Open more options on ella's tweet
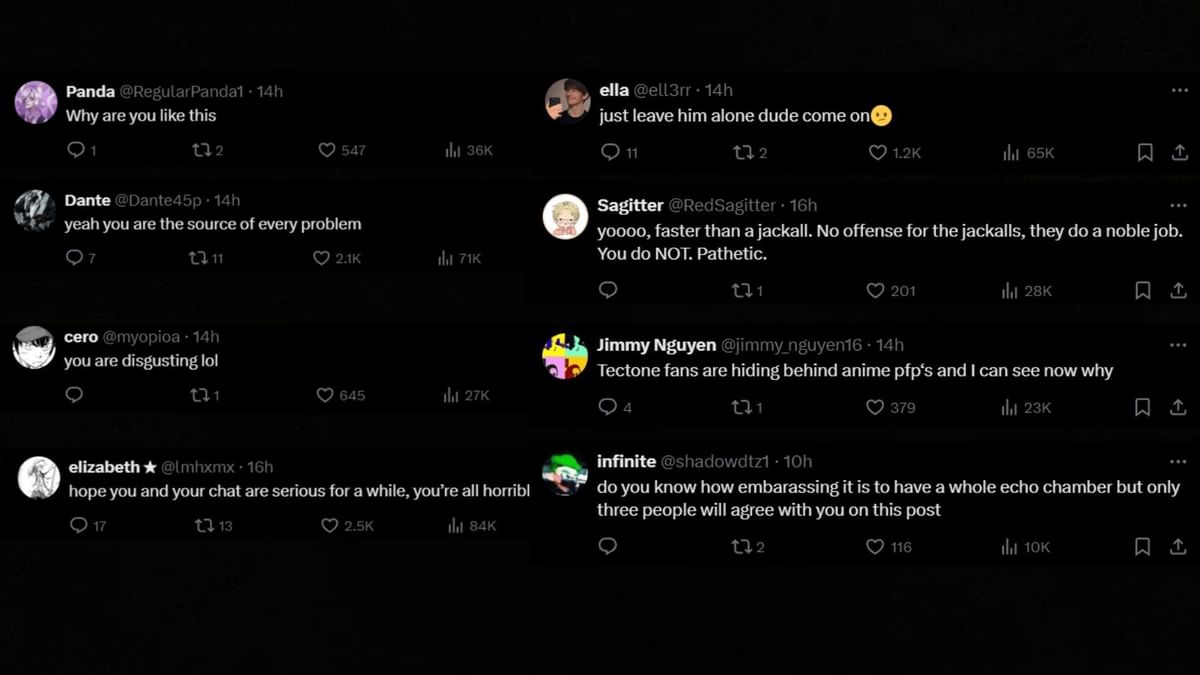 (x=1178, y=90)
